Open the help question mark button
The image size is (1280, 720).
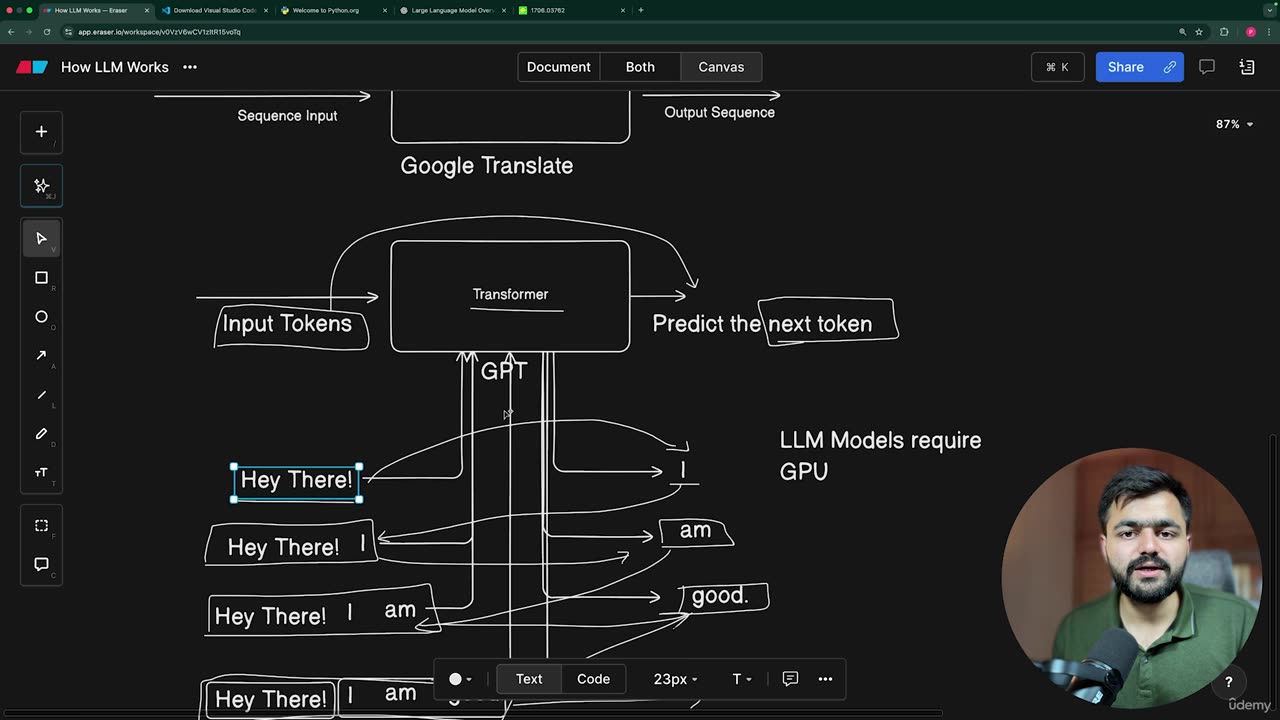tap(1229, 682)
